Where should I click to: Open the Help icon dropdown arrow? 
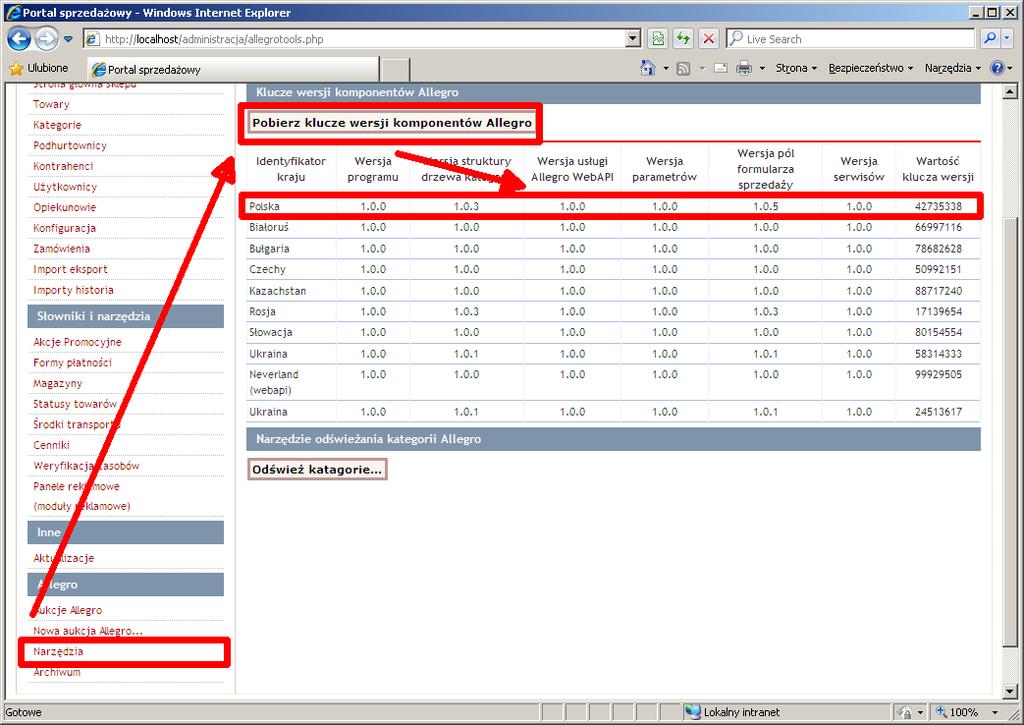coord(1010,68)
